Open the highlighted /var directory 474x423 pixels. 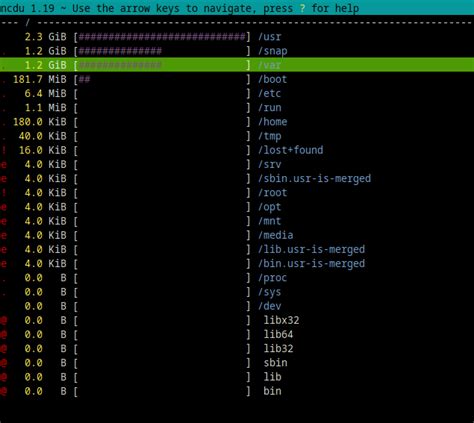tap(237, 65)
